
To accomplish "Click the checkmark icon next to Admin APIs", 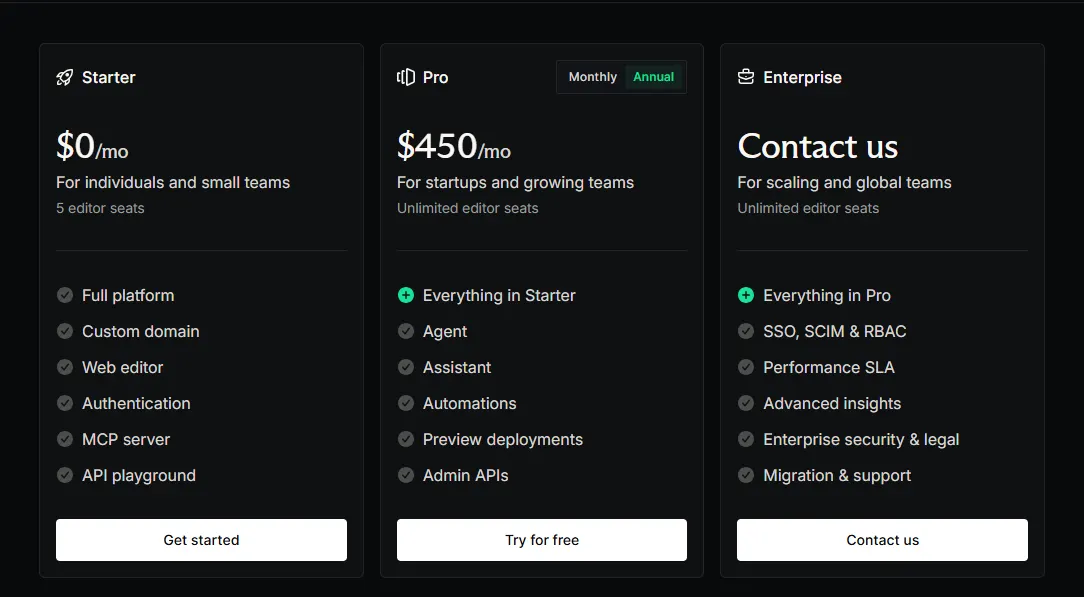I will (x=406, y=475).
